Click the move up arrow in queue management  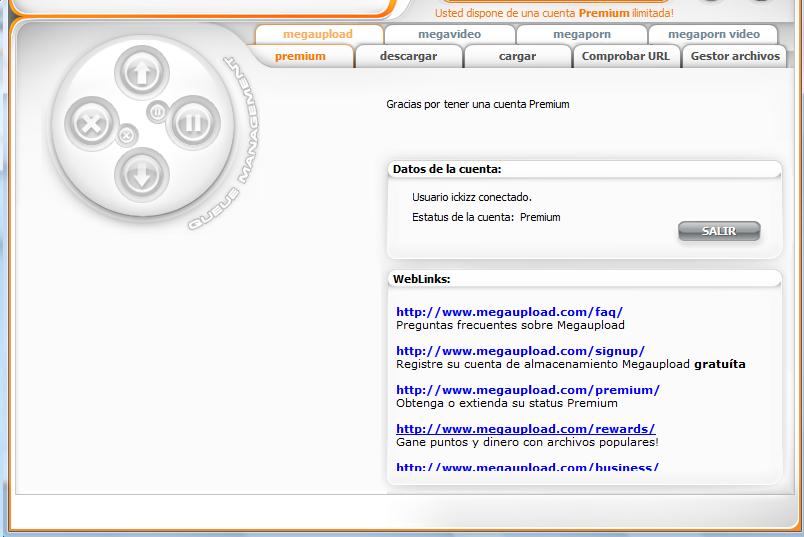(141, 74)
